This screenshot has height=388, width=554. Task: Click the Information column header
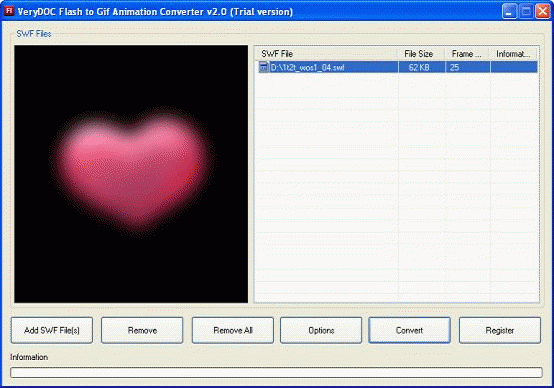pyautogui.click(x=514, y=54)
